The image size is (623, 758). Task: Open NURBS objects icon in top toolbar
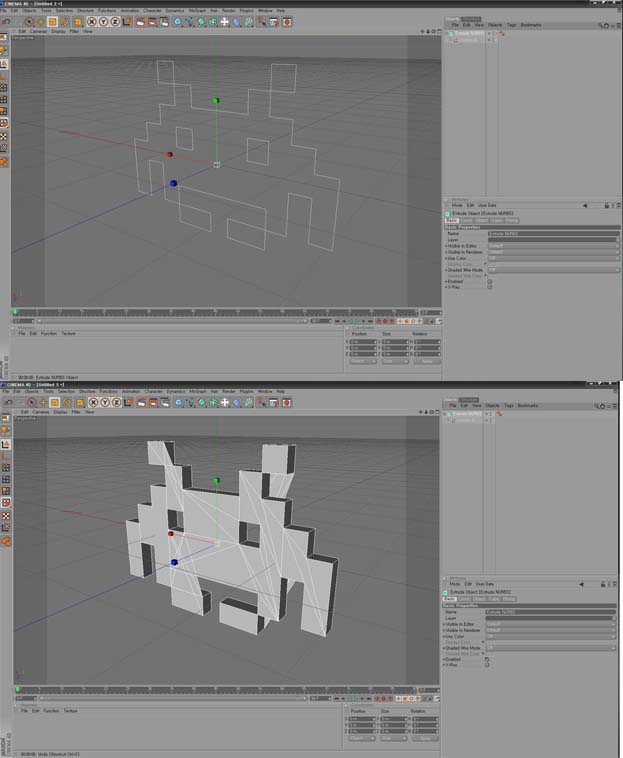pos(201,22)
